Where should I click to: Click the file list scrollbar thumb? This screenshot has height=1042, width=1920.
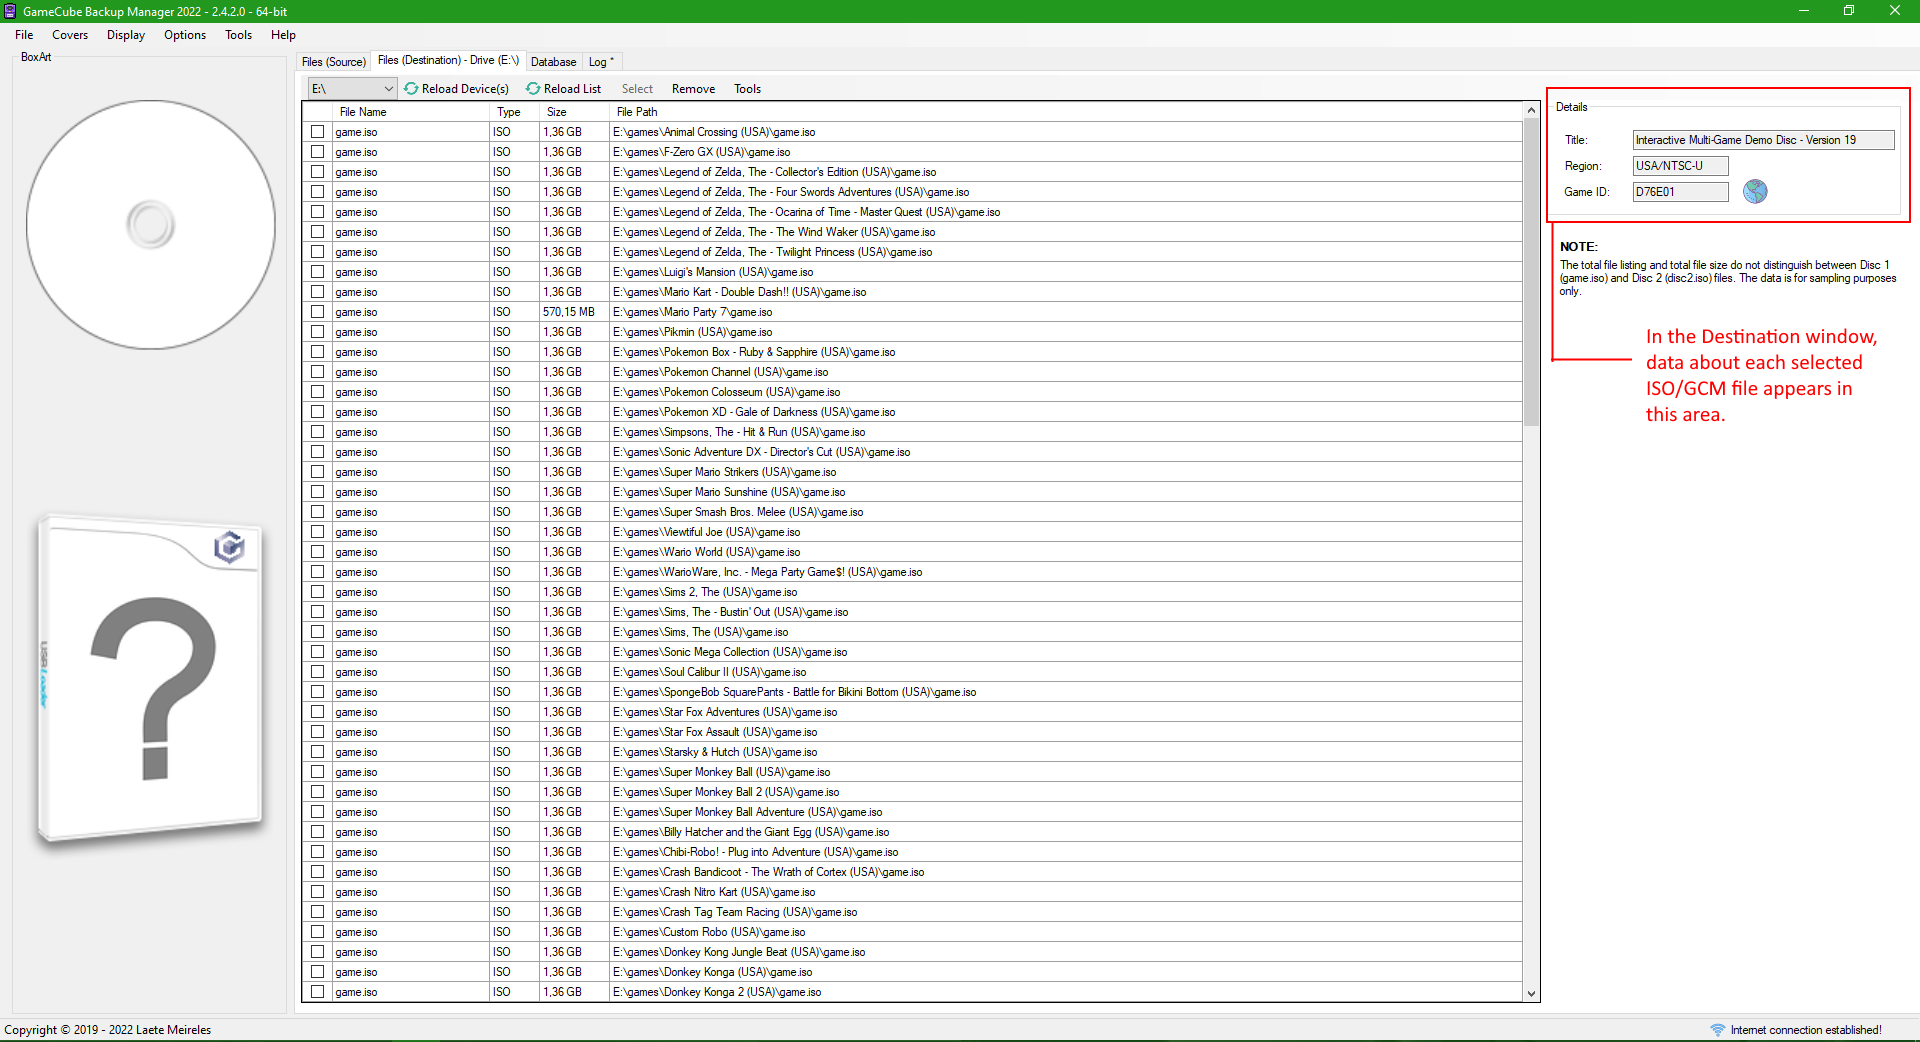[x=1531, y=272]
